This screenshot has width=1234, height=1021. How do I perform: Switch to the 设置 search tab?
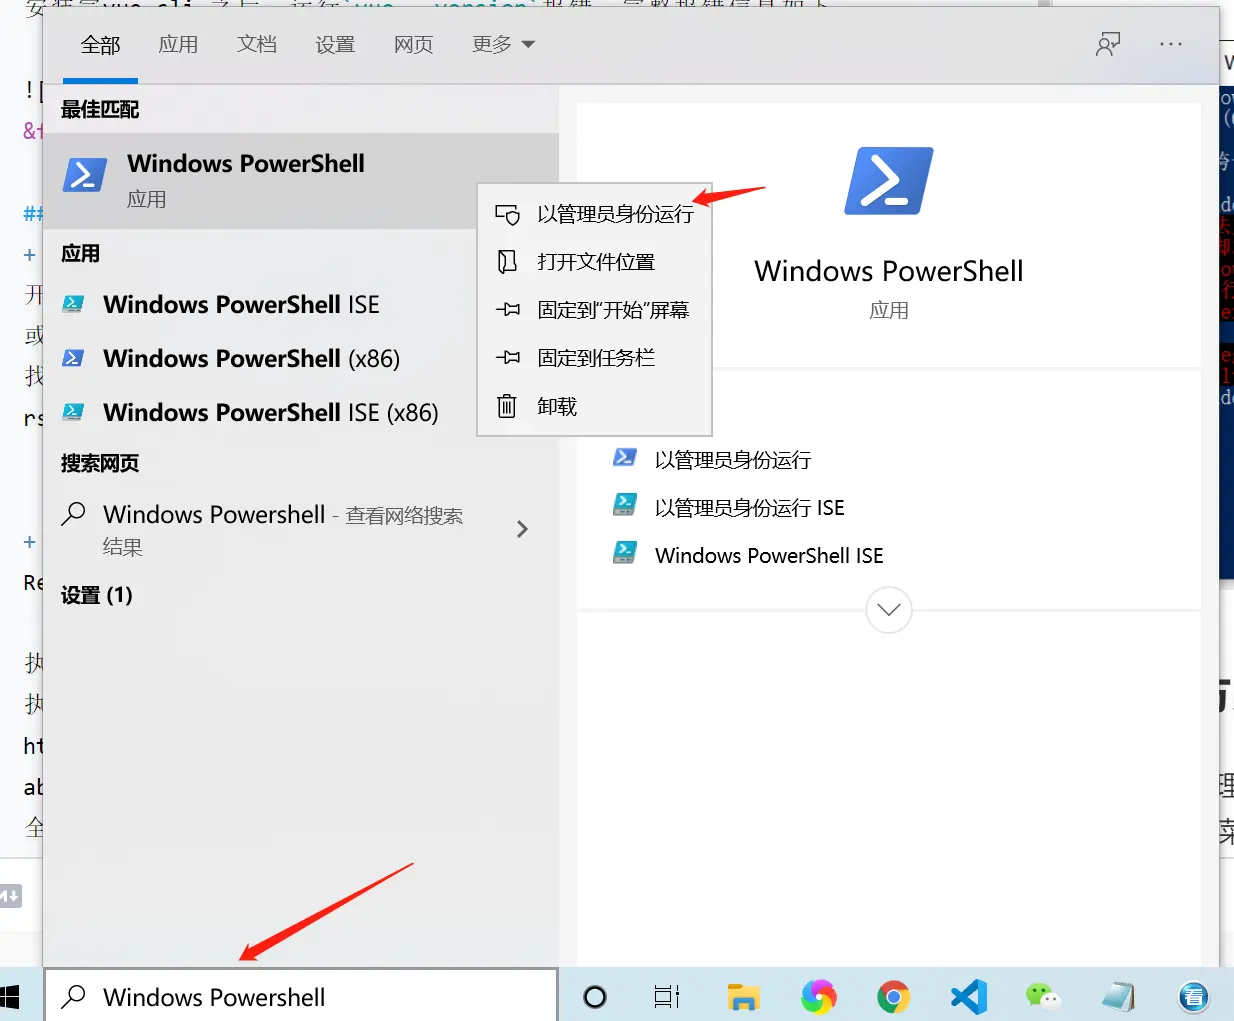pos(335,45)
